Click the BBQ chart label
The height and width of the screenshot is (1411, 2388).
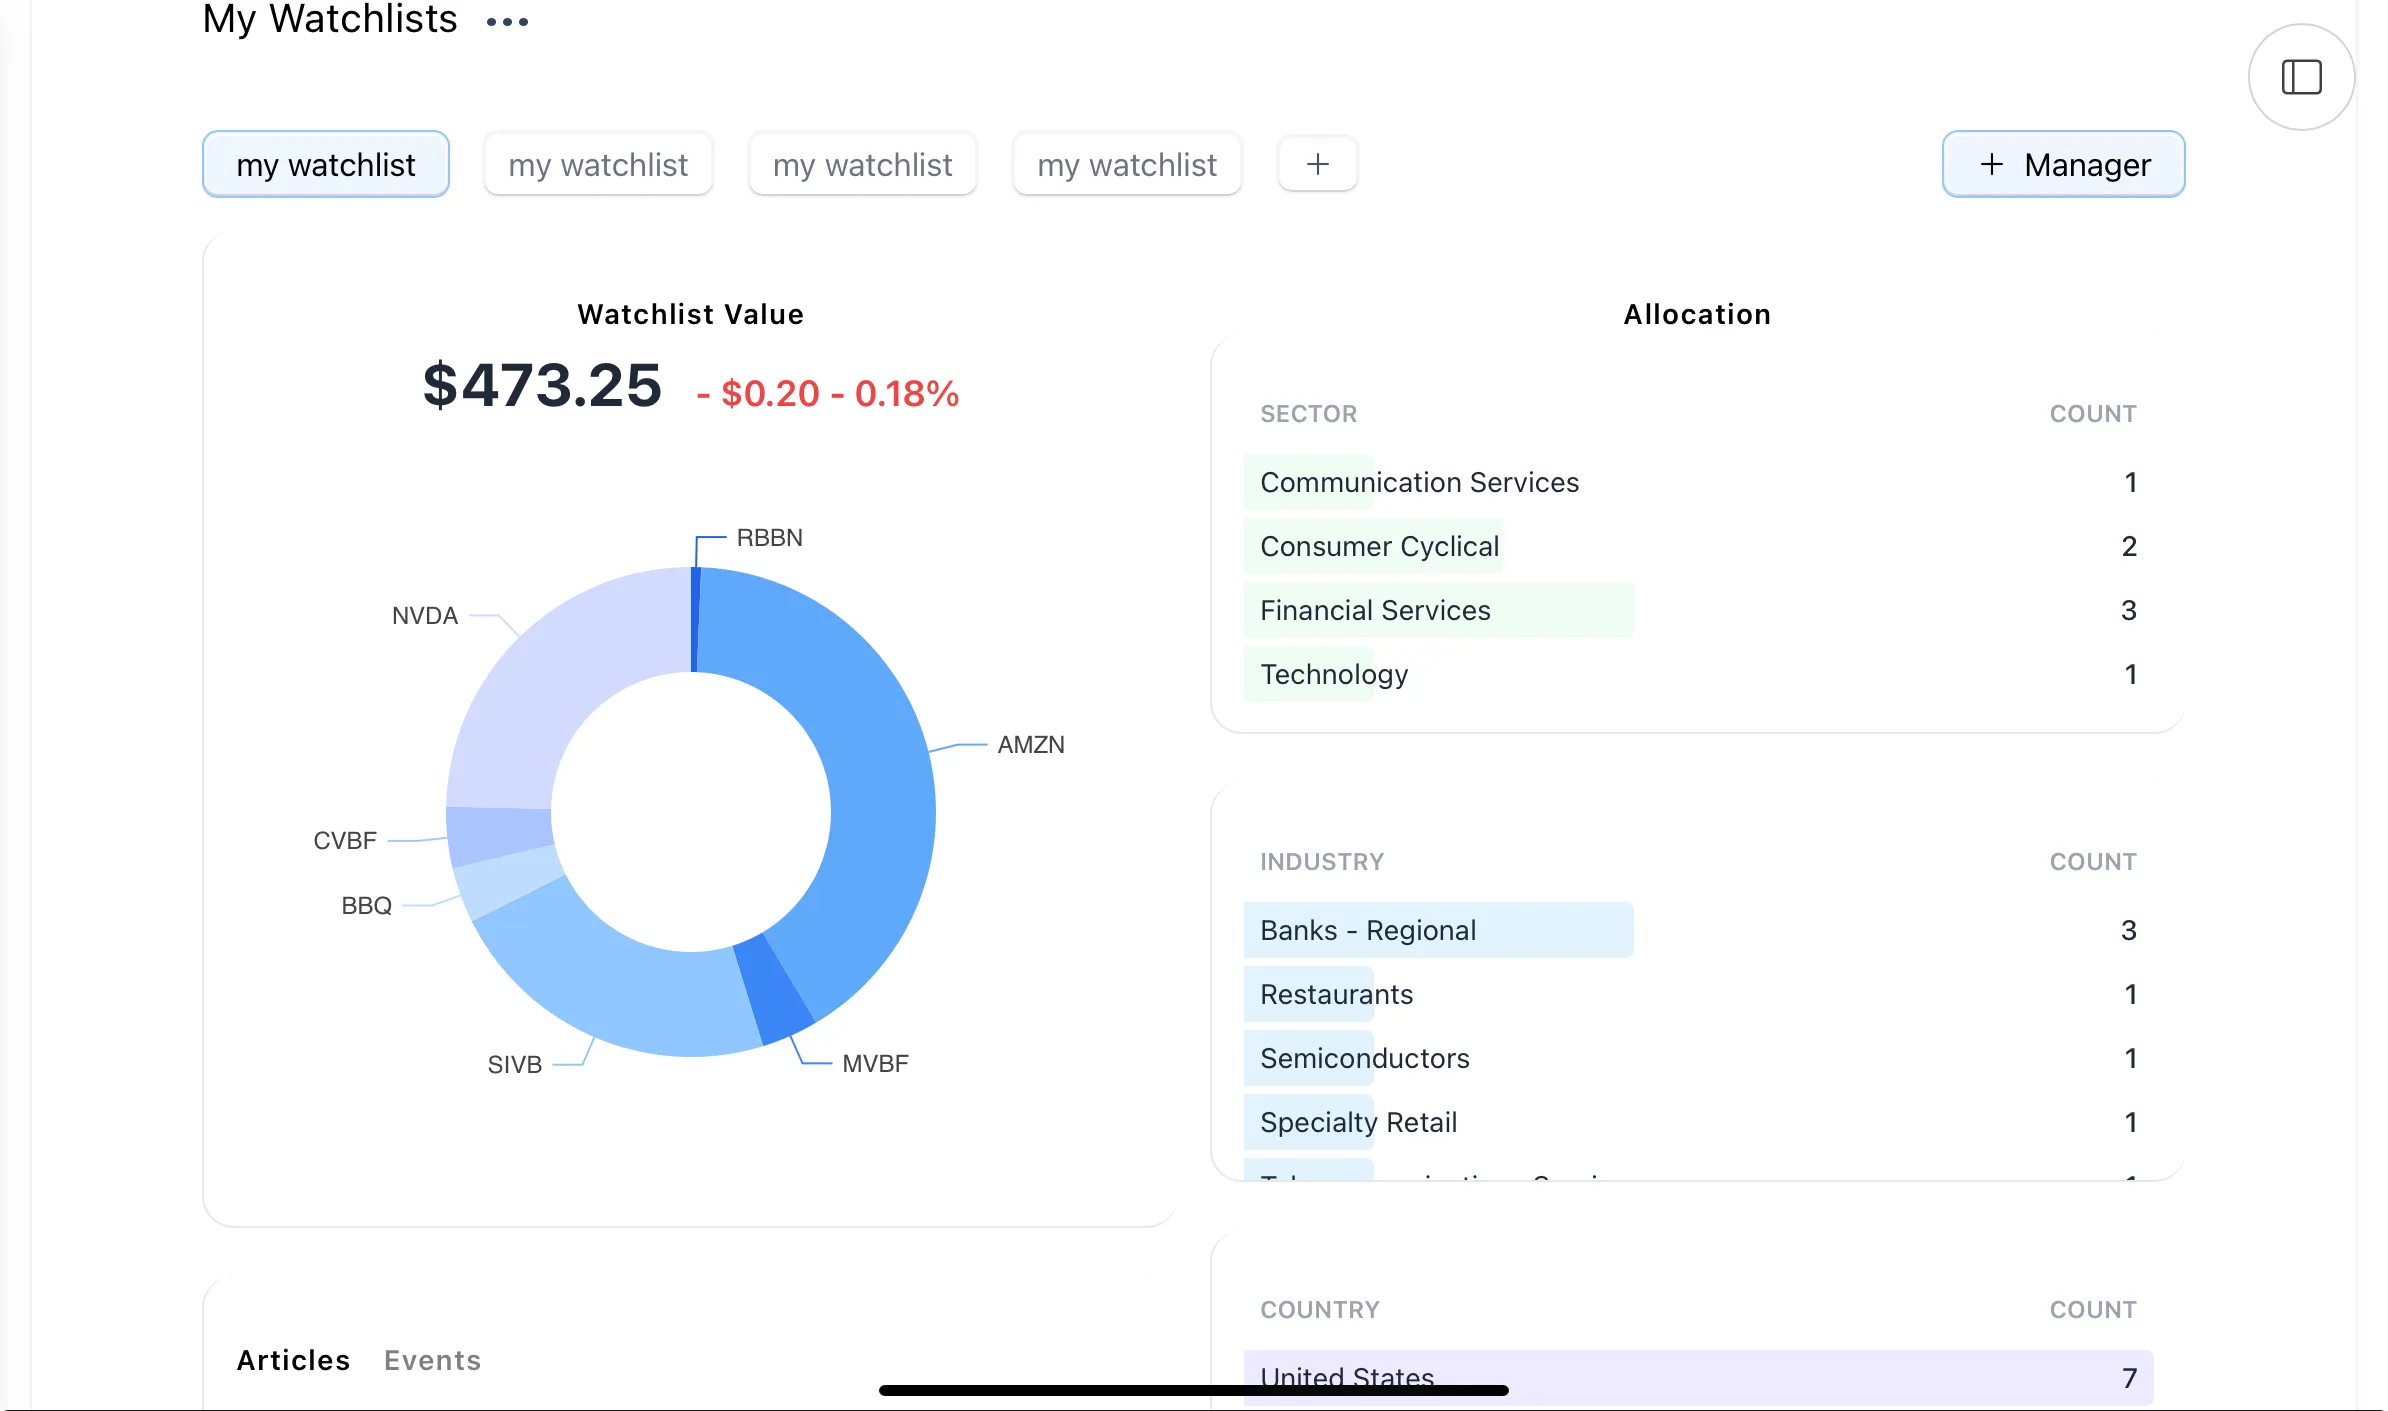(x=366, y=906)
